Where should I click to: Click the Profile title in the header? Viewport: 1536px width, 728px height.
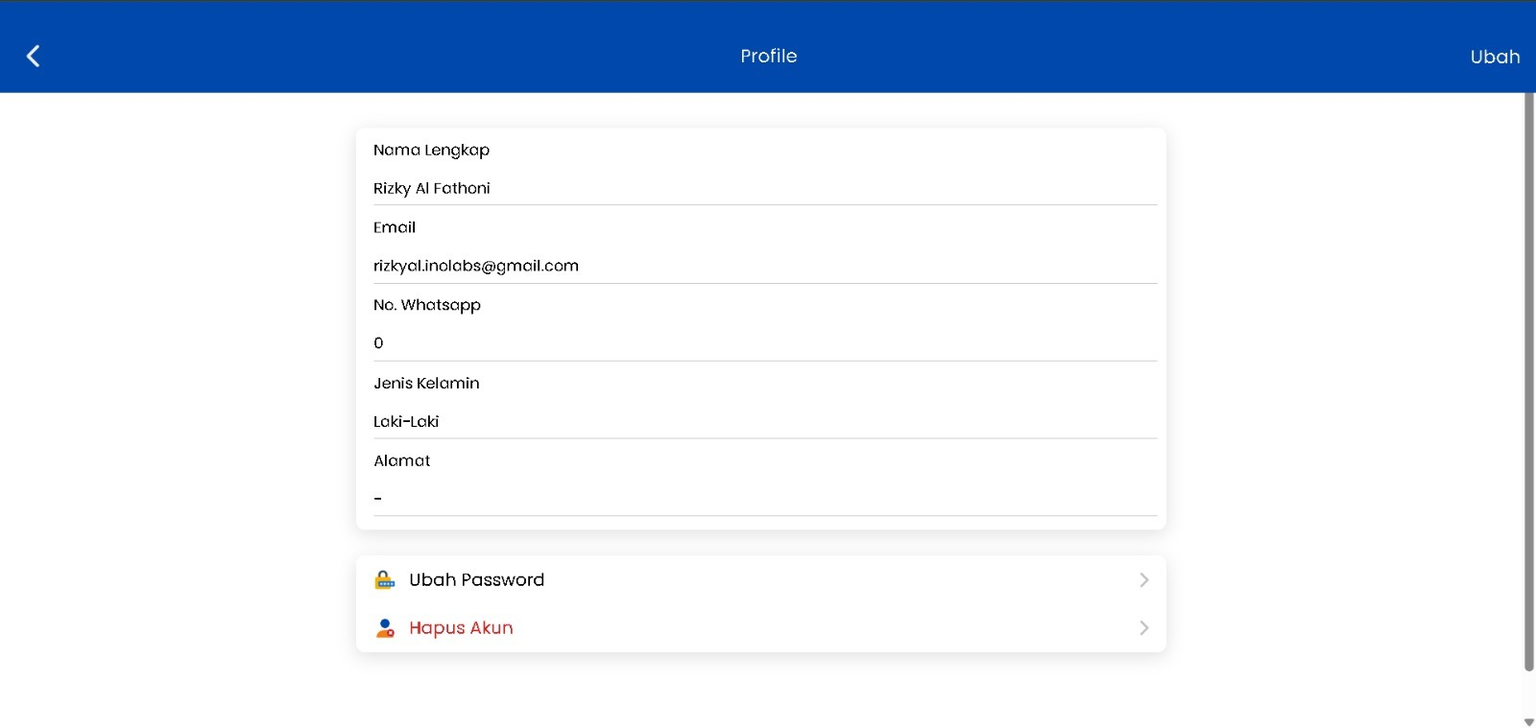768,56
